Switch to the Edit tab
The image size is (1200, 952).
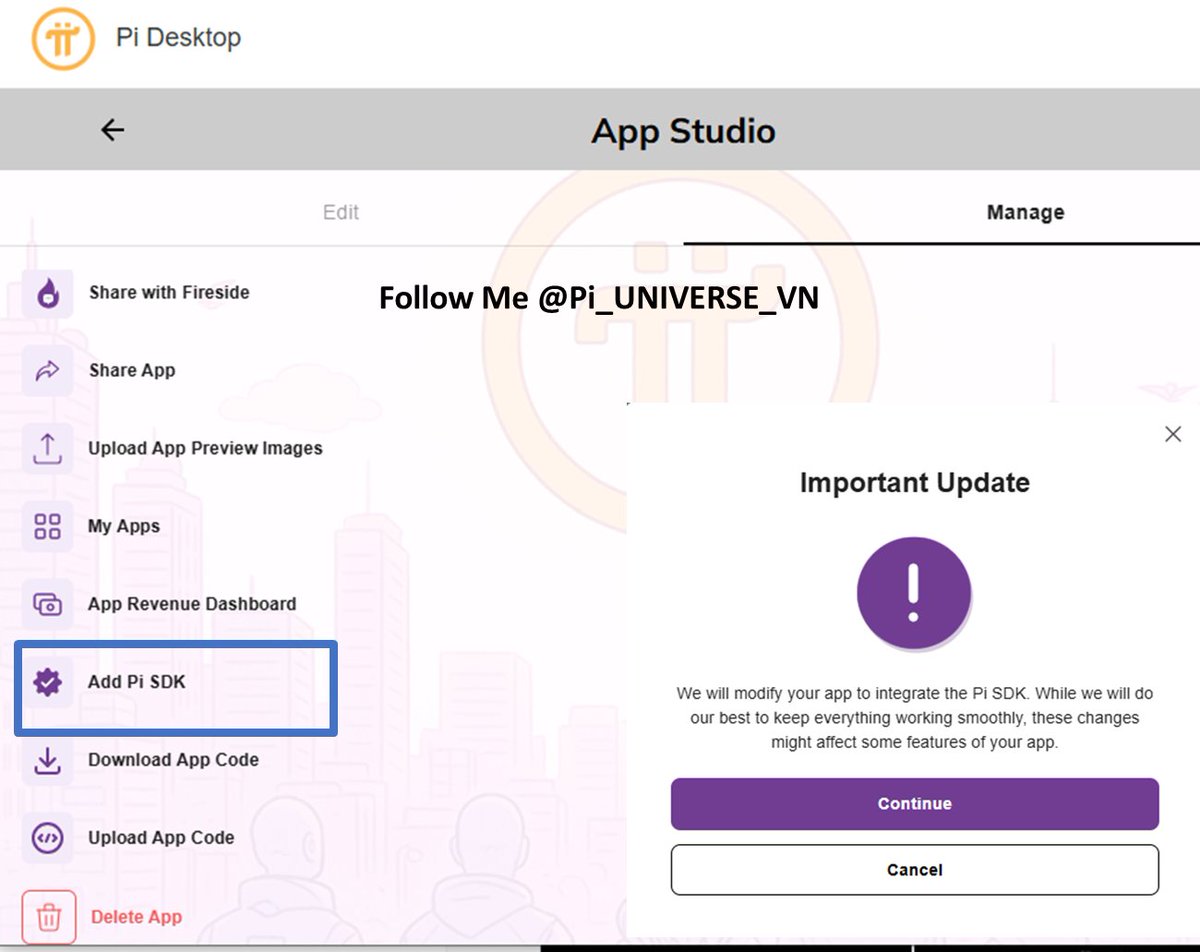pyautogui.click(x=341, y=212)
